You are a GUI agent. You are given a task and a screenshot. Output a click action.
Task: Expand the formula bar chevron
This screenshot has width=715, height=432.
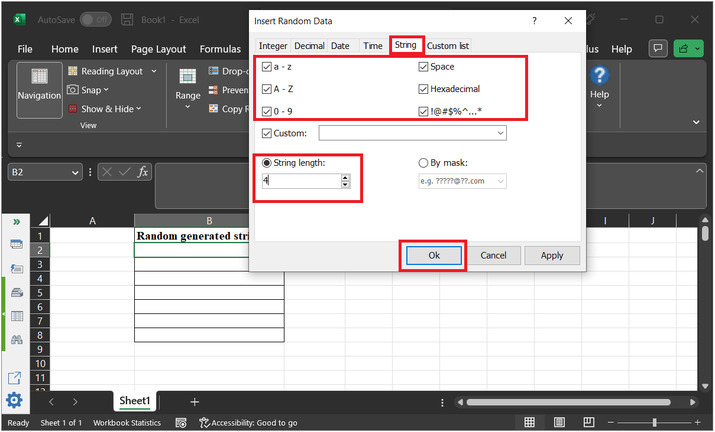[x=699, y=171]
